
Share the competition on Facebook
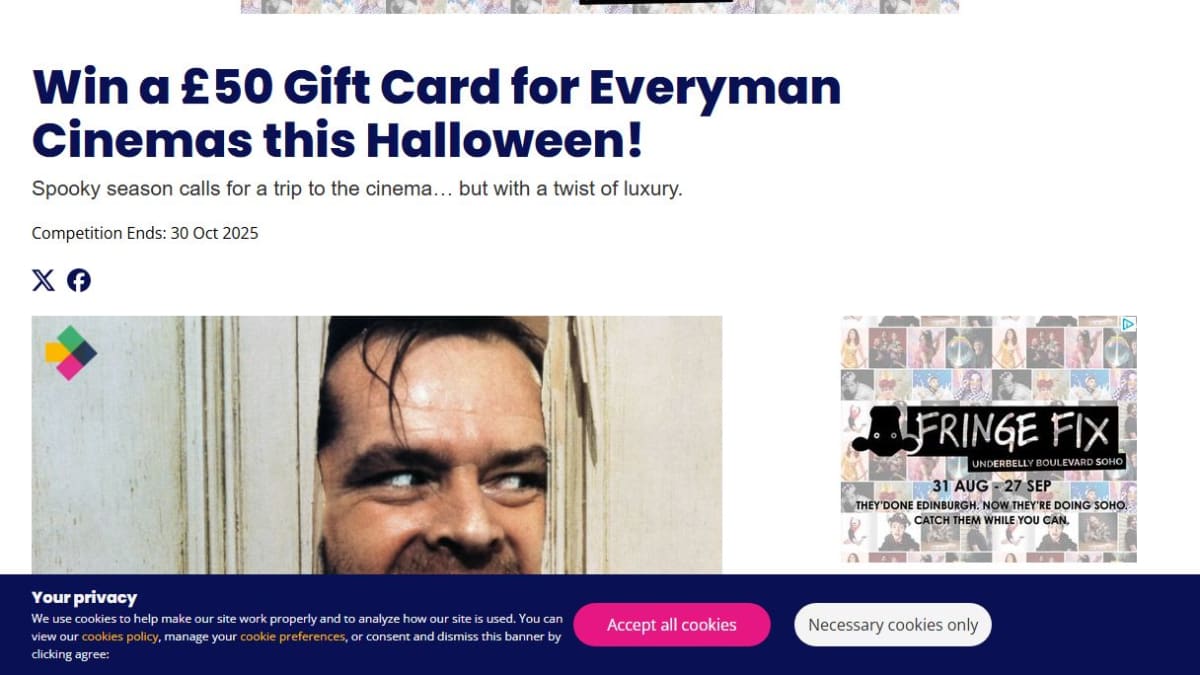pos(79,280)
